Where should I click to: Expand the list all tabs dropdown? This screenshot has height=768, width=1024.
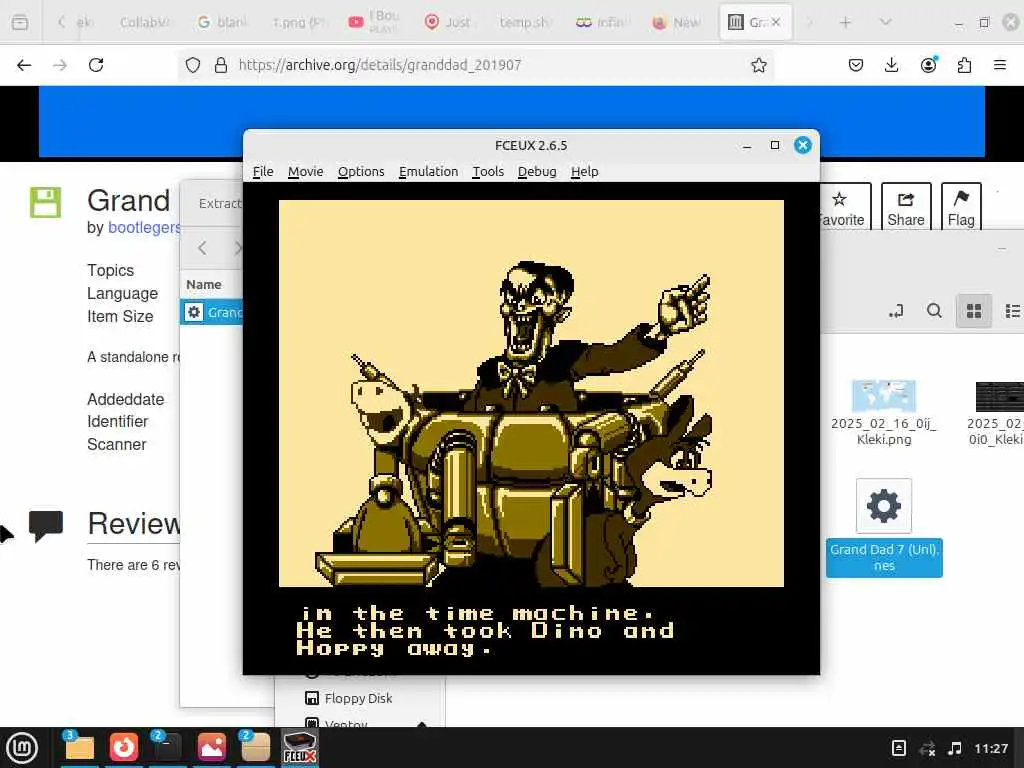(886, 22)
